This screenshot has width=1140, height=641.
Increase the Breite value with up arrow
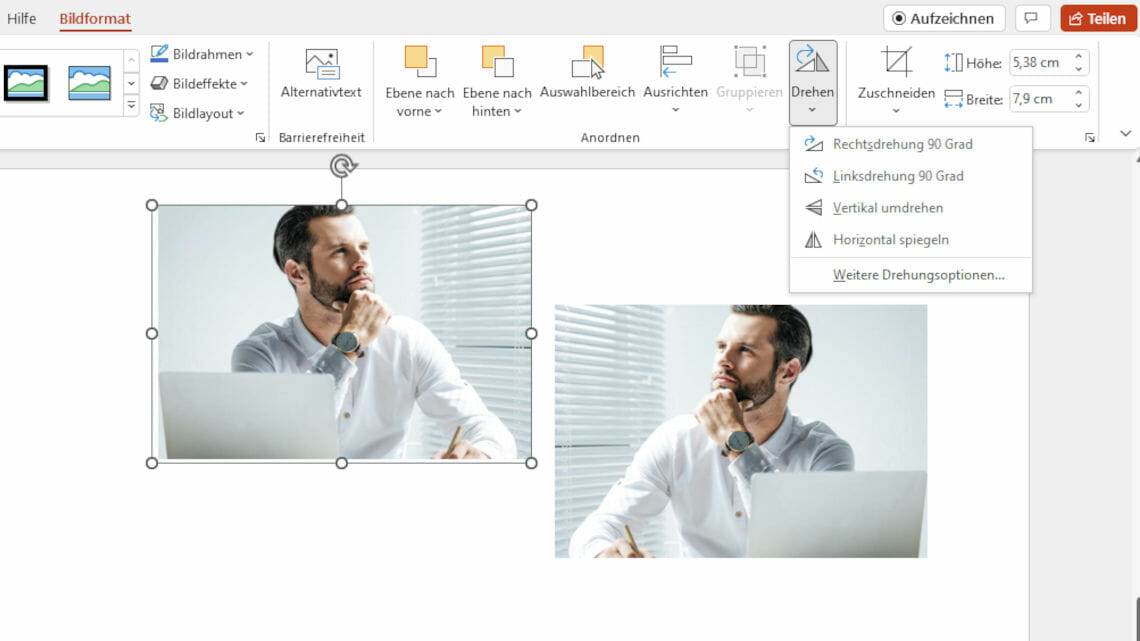point(1079,93)
